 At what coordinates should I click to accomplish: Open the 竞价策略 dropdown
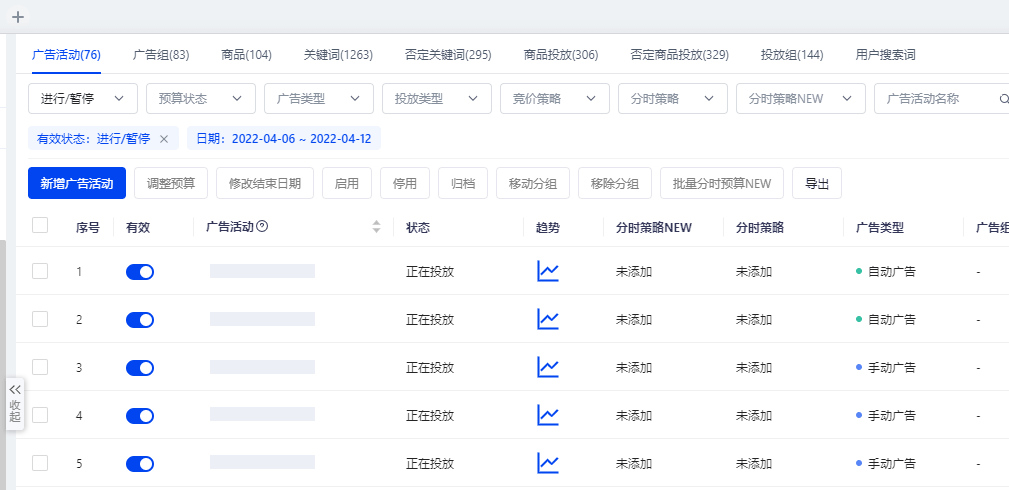pyautogui.click(x=554, y=99)
